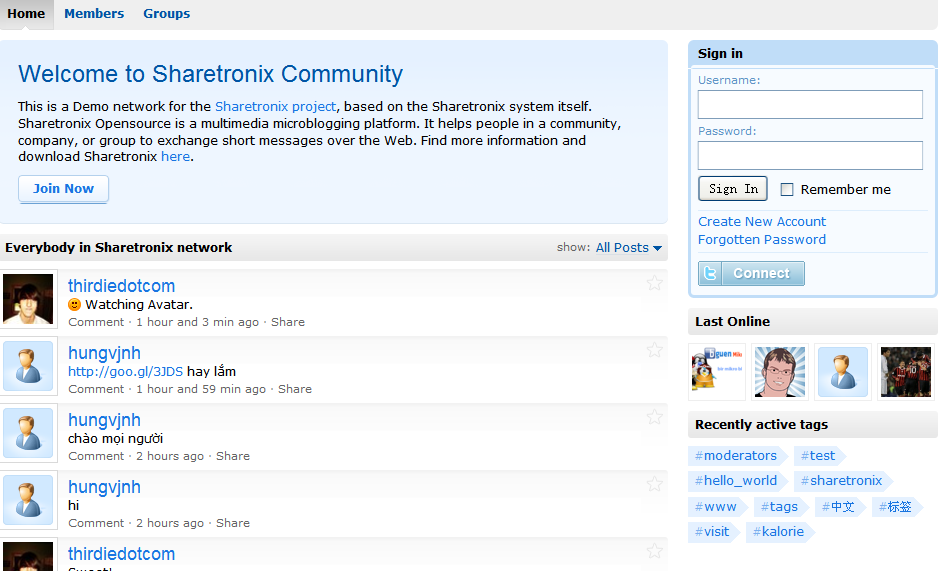Open hungvjnh avatar beside goo.gl link post
The image size is (938, 571).
28,366
